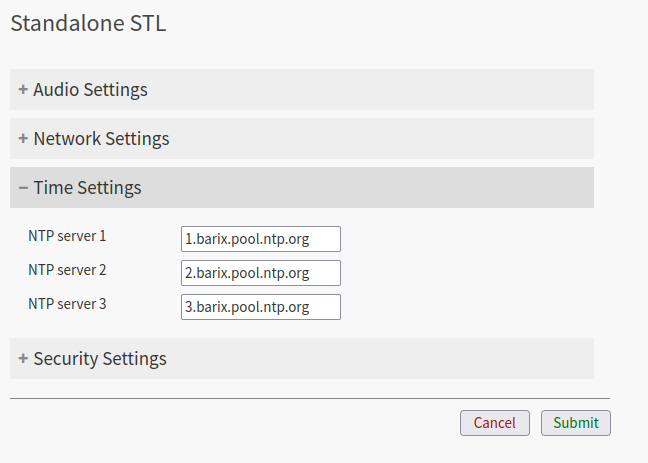
Task: Submit the settings form
Action: (x=576, y=423)
